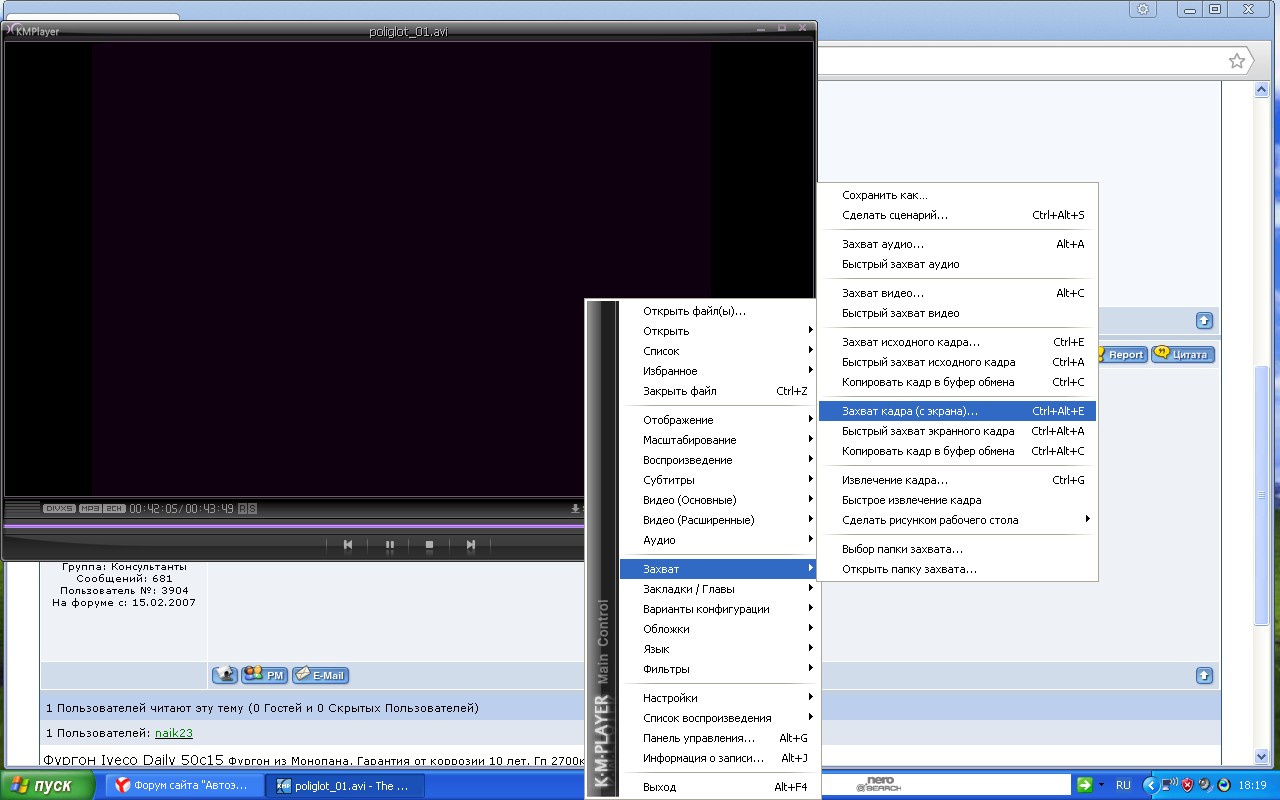Expand the Открыть submenu

(x=718, y=331)
